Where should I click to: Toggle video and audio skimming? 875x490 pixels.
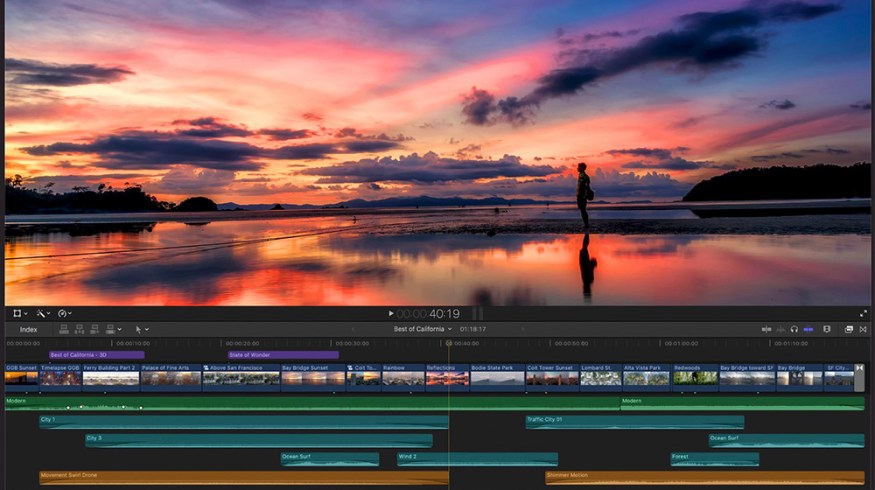766,328
